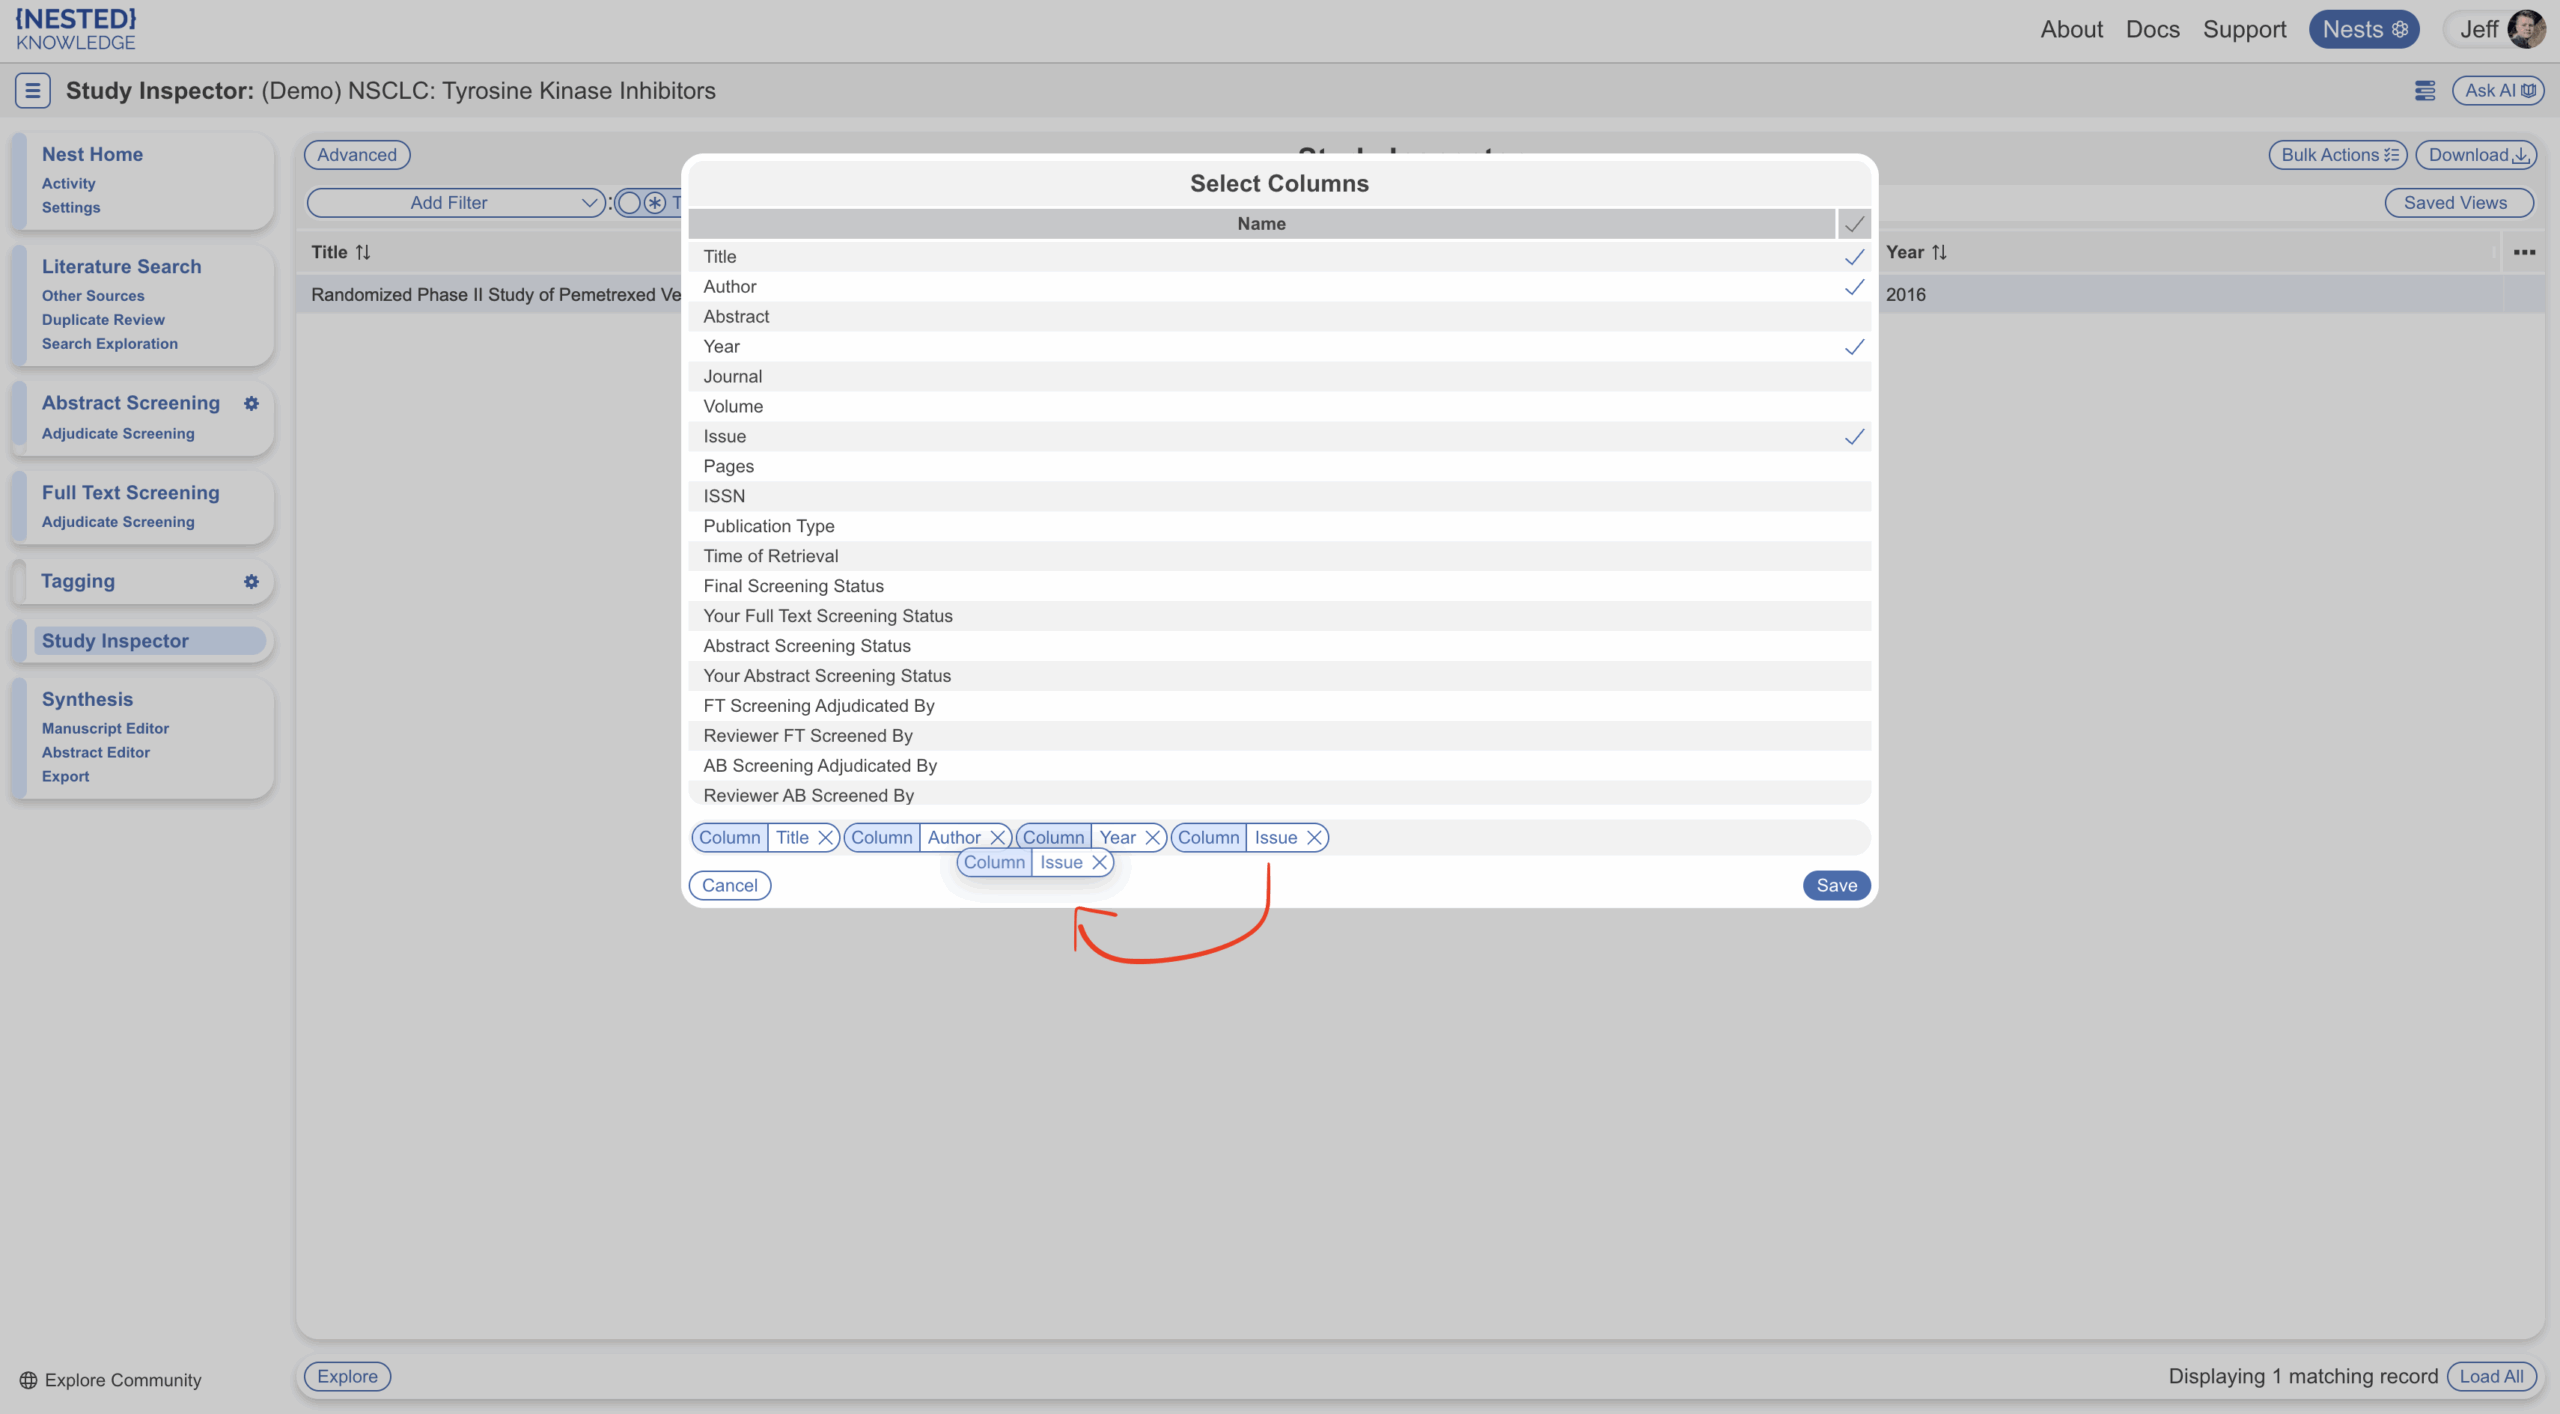
Task: Click the three-dots column options icon
Action: coord(2524,252)
